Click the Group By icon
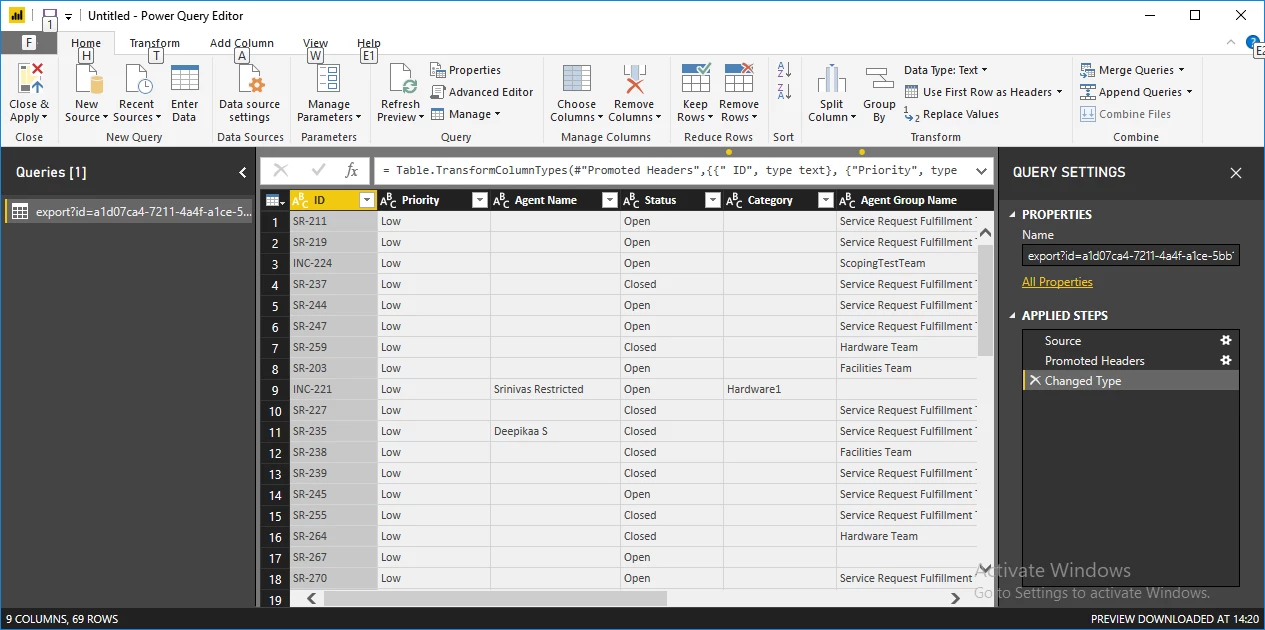Image resolution: width=1265 pixels, height=630 pixels. click(x=879, y=79)
